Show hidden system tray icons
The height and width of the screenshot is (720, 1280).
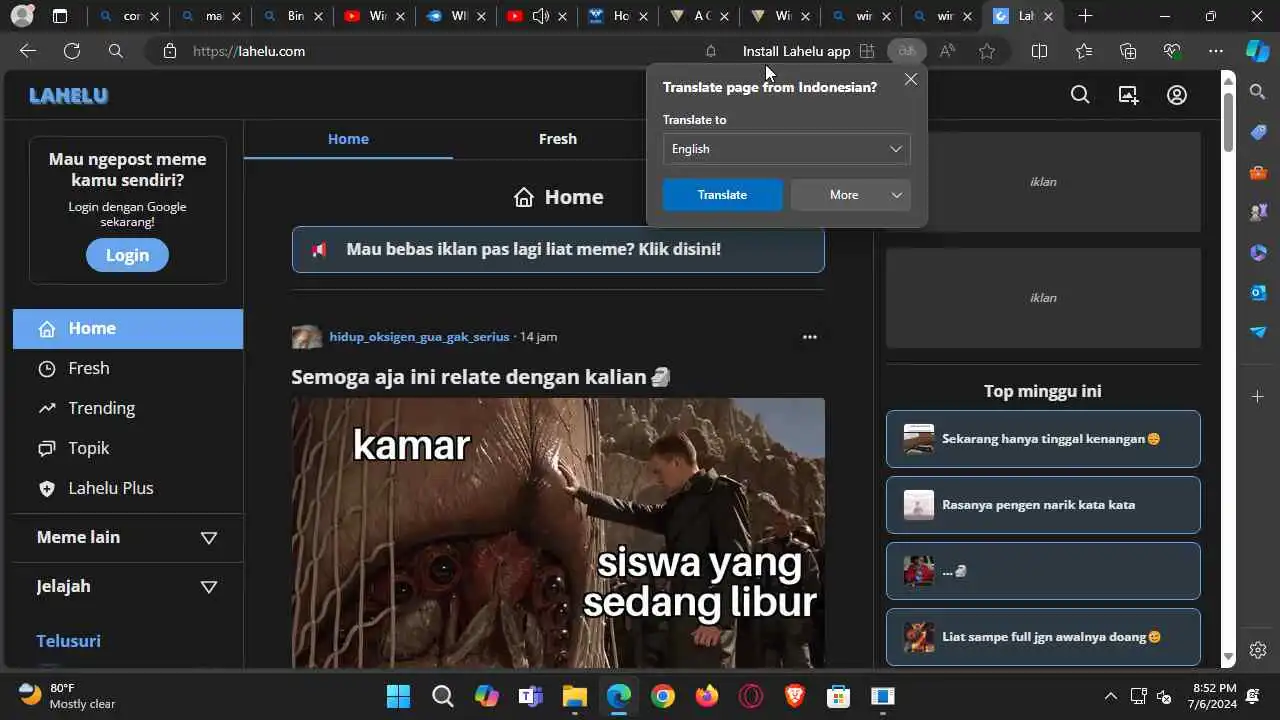pos(1110,696)
